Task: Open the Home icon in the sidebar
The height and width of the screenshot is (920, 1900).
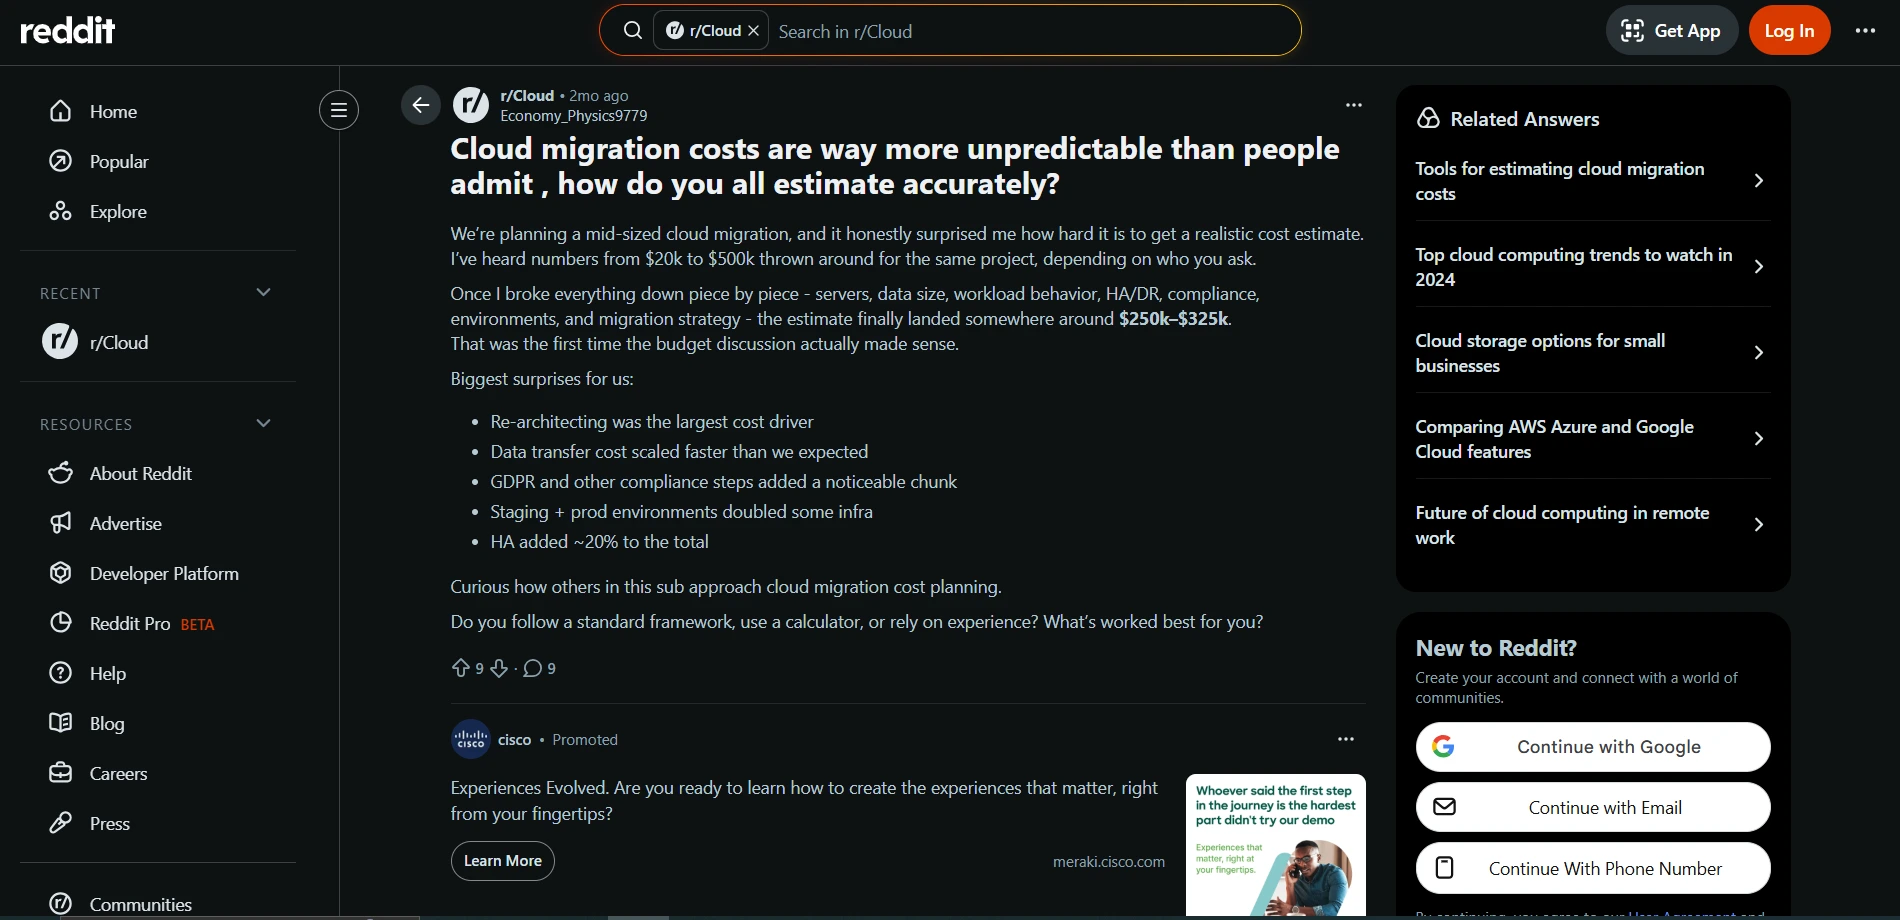Action: (x=60, y=111)
